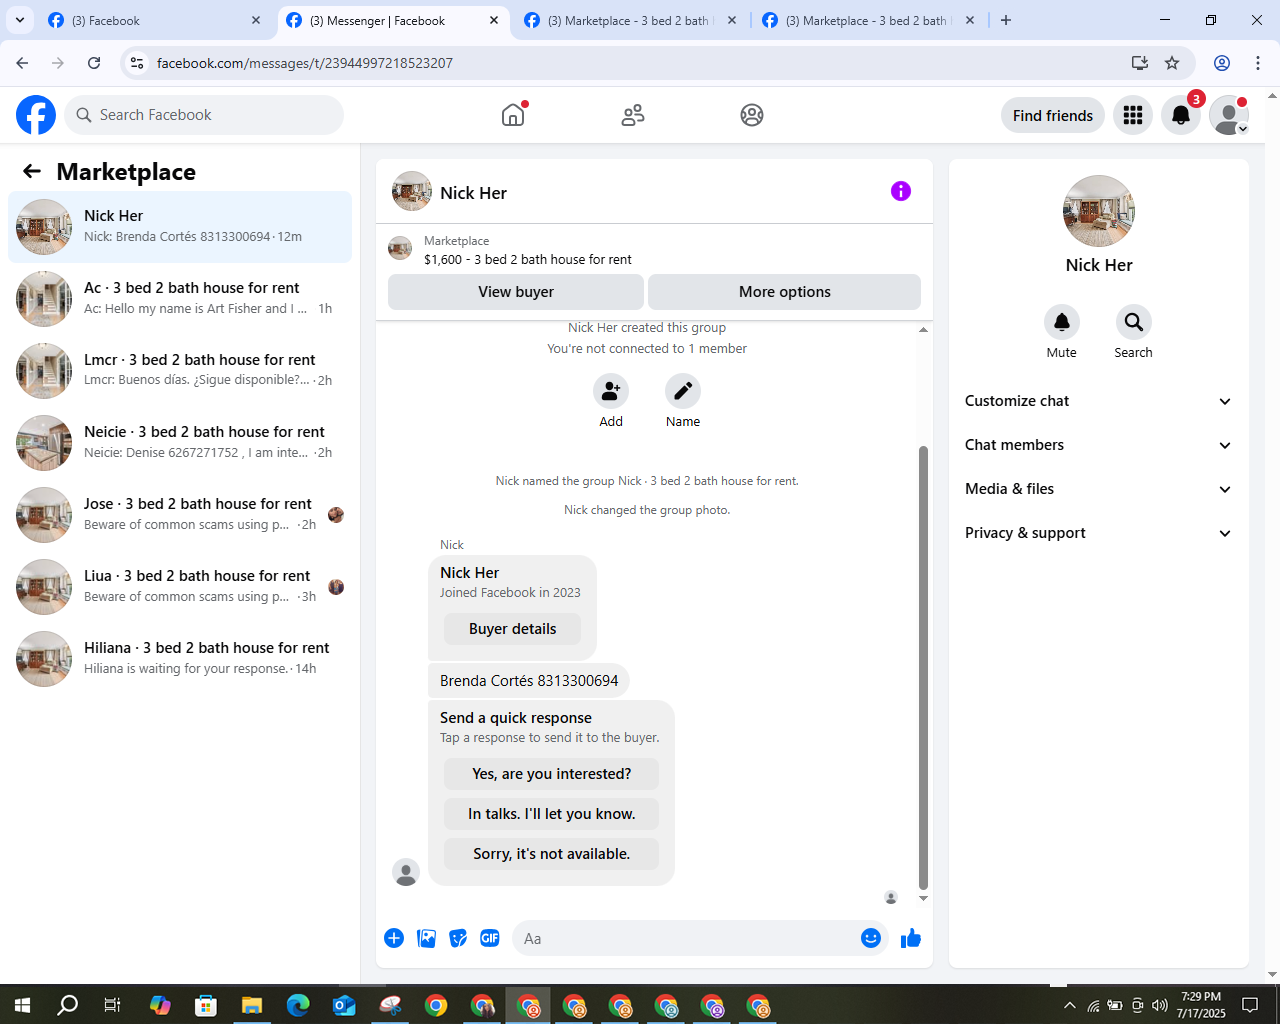Open the Lmcr house for rent conversation
The image size is (1280, 1024).
coord(180,371)
